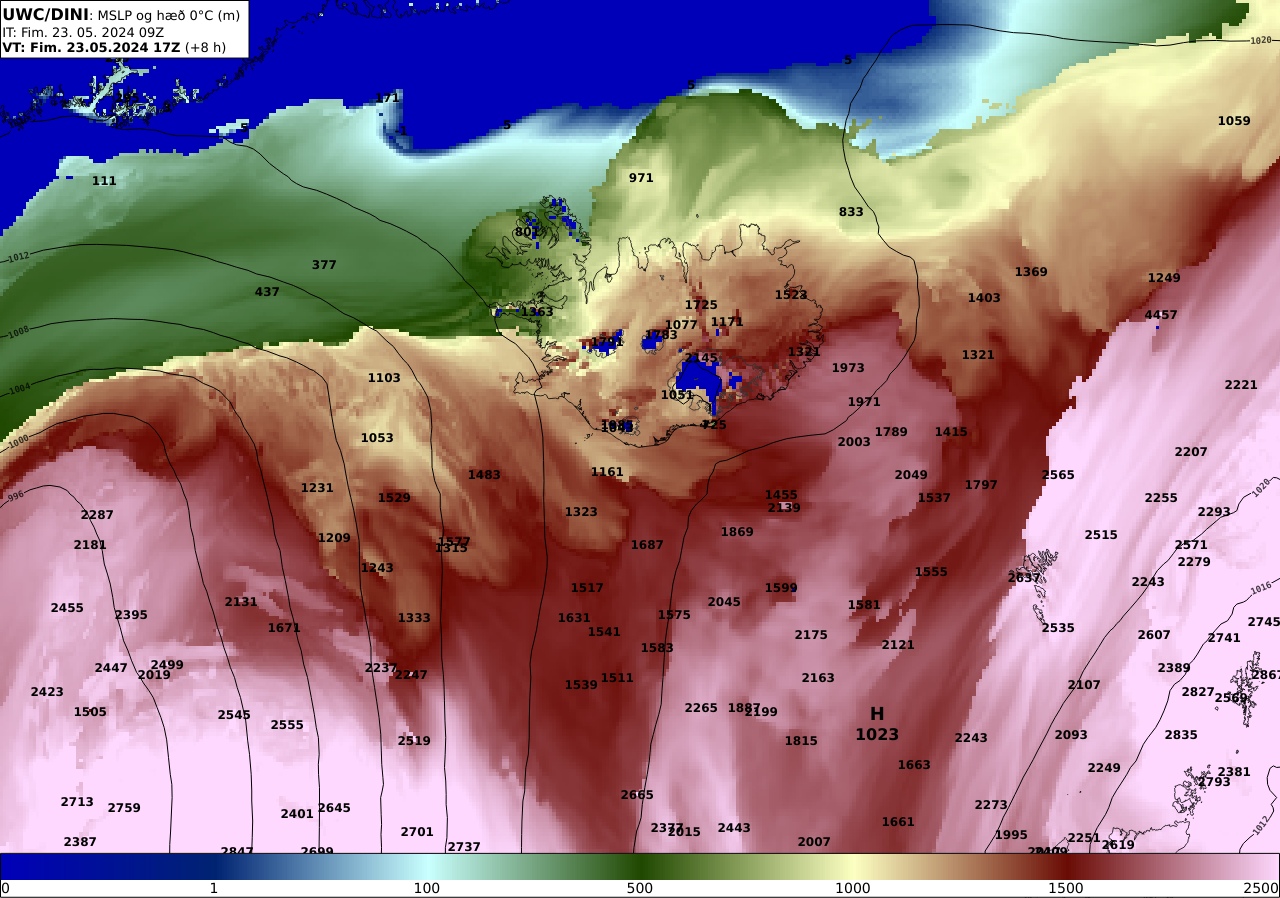The width and height of the screenshot is (1280, 898).
Task: Click the height value 2163
Action: 818,678
